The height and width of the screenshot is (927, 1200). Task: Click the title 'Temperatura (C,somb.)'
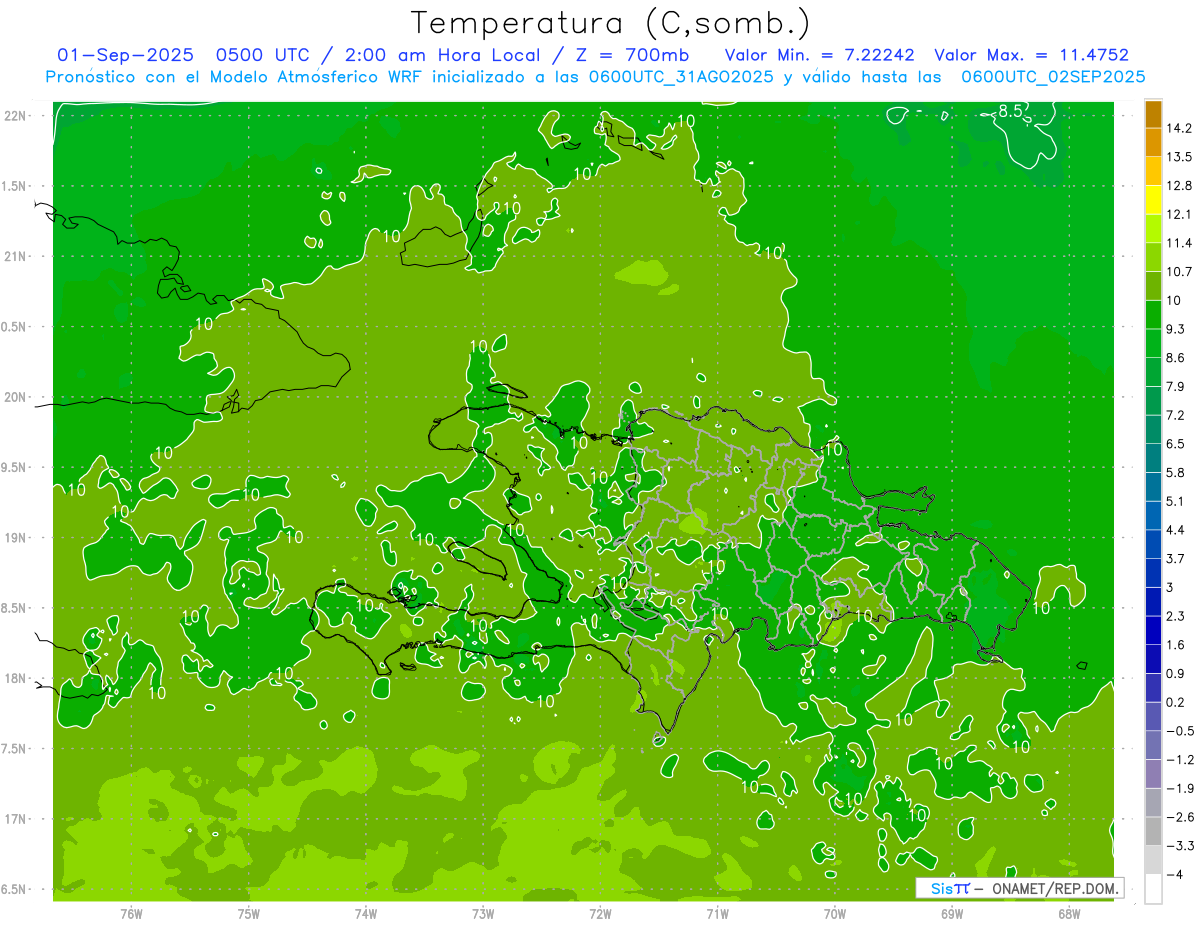pos(611,23)
